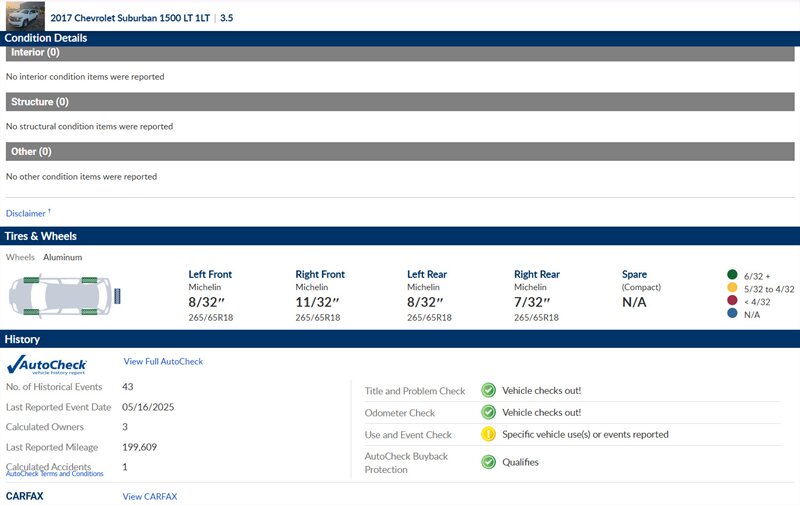Image resolution: width=800 pixels, height=505 pixels.
Task: Click green check icon beside Odometer Check
Action: (x=489, y=412)
